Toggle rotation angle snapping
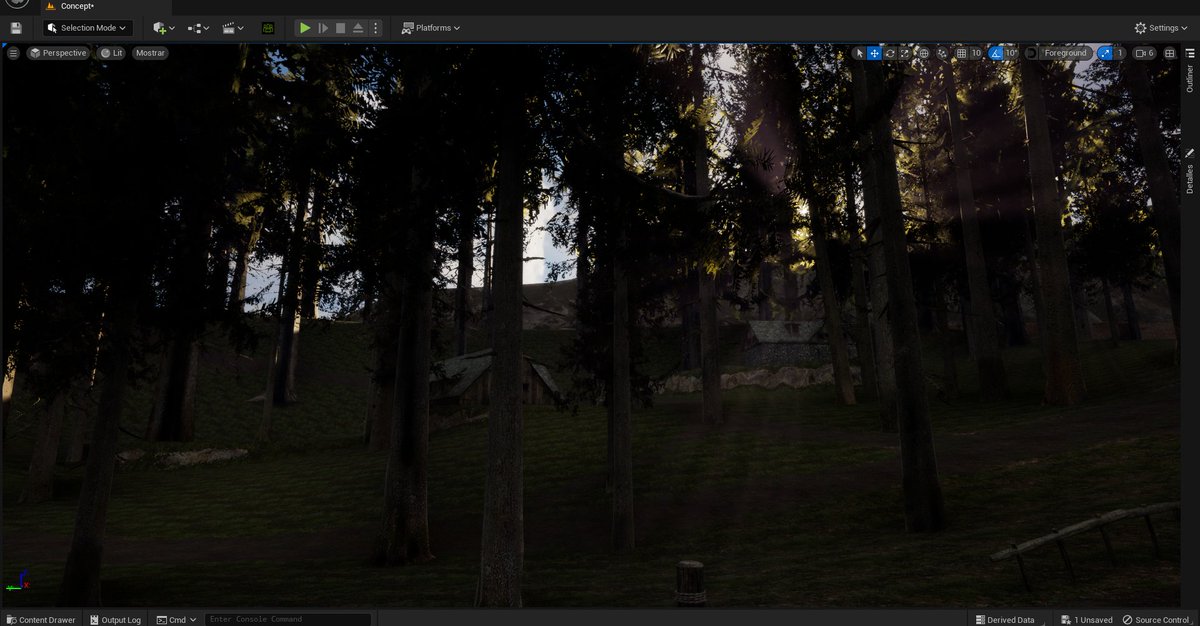Image resolution: width=1200 pixels, height=626 pixels. coord(996,53)
